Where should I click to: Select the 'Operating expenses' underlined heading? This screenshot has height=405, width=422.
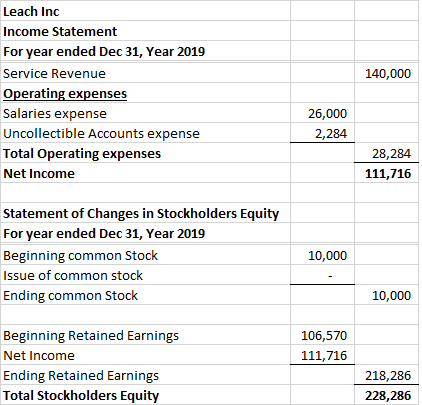pos(65,94)
